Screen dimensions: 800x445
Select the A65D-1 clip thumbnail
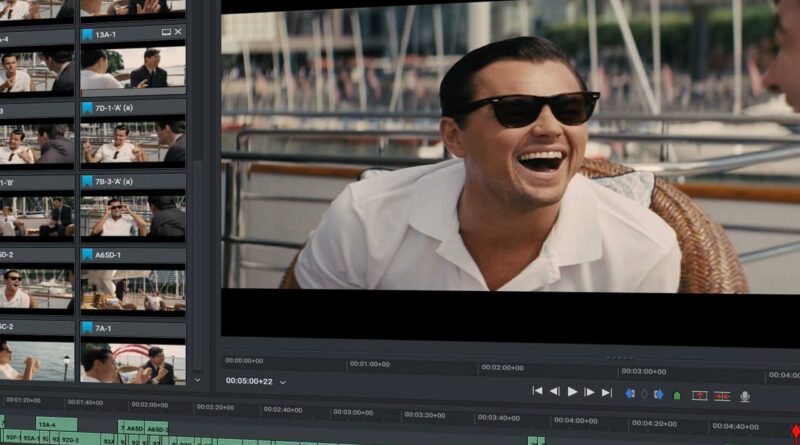(133, 289)
